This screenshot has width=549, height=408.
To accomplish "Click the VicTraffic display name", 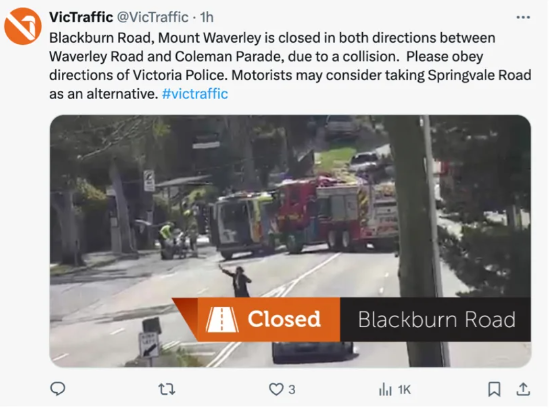I will (81, 17).
